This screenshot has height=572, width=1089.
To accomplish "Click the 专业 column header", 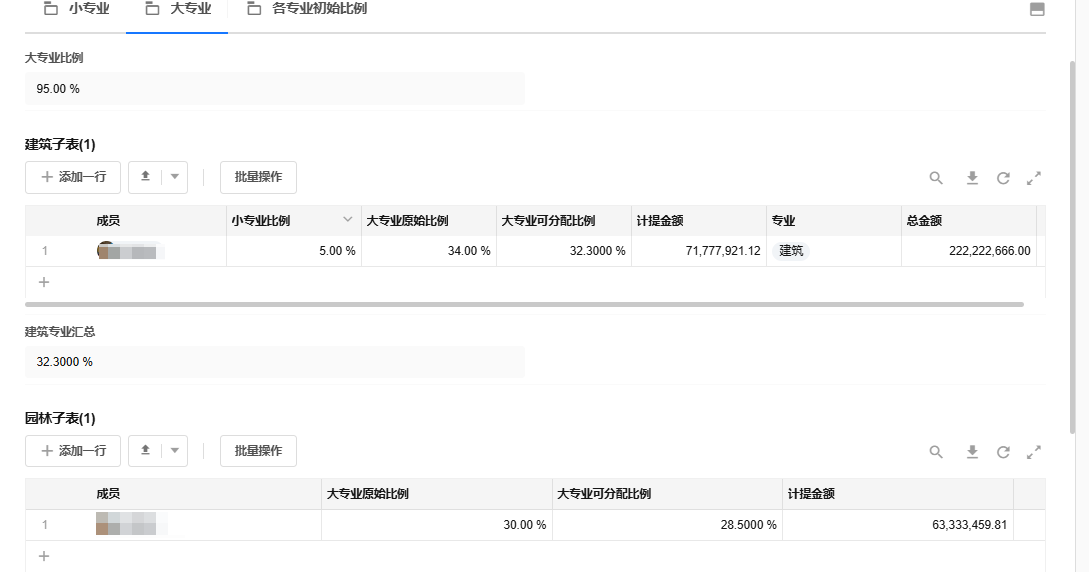I will point(833,221).
